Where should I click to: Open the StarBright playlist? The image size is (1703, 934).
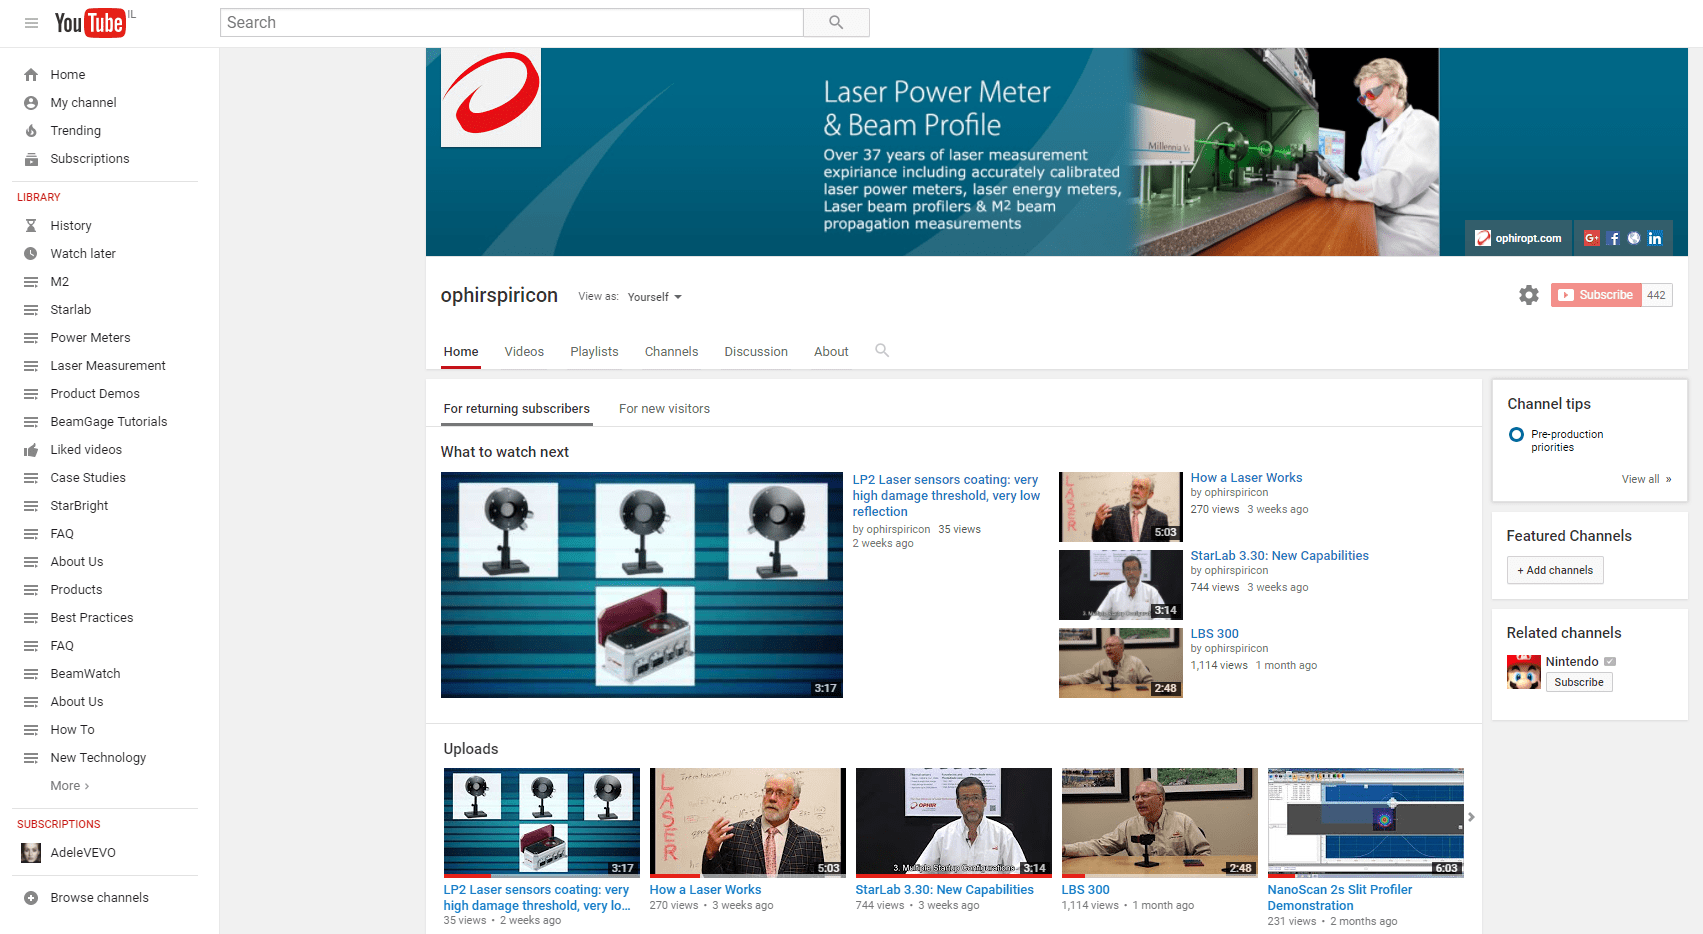point(79,506)
